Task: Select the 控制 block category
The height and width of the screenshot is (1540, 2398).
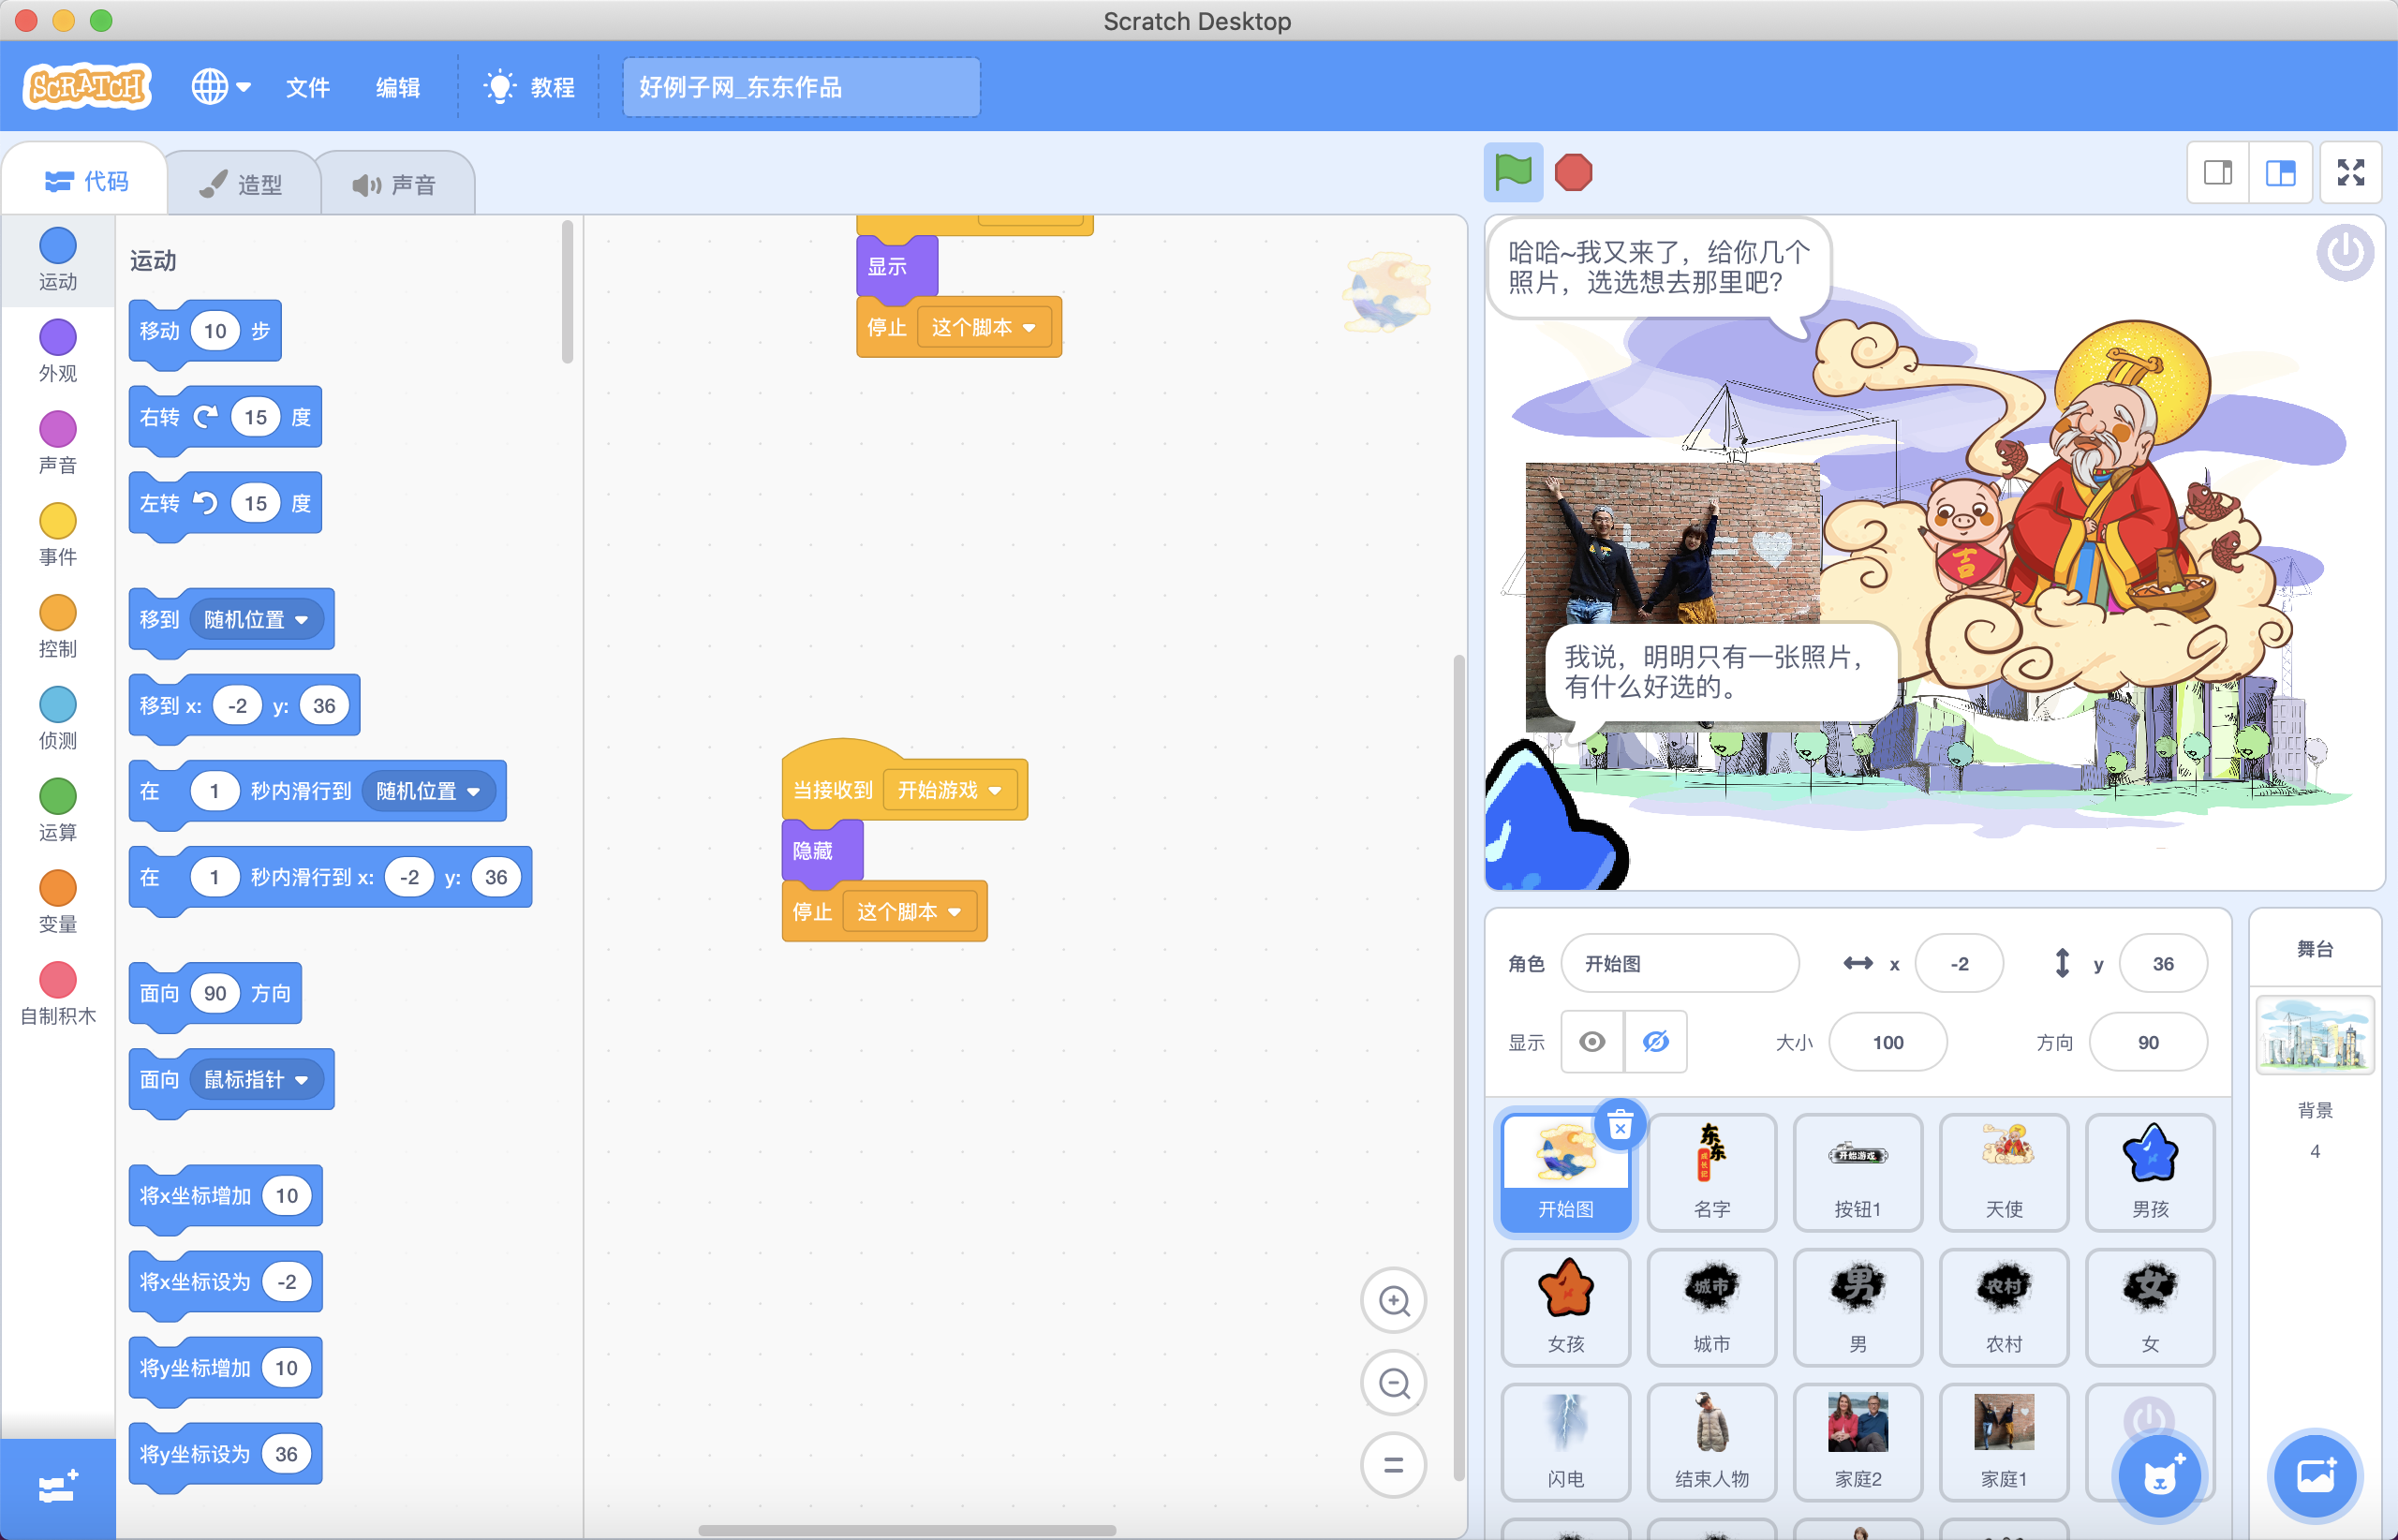Action: [57, 626]
